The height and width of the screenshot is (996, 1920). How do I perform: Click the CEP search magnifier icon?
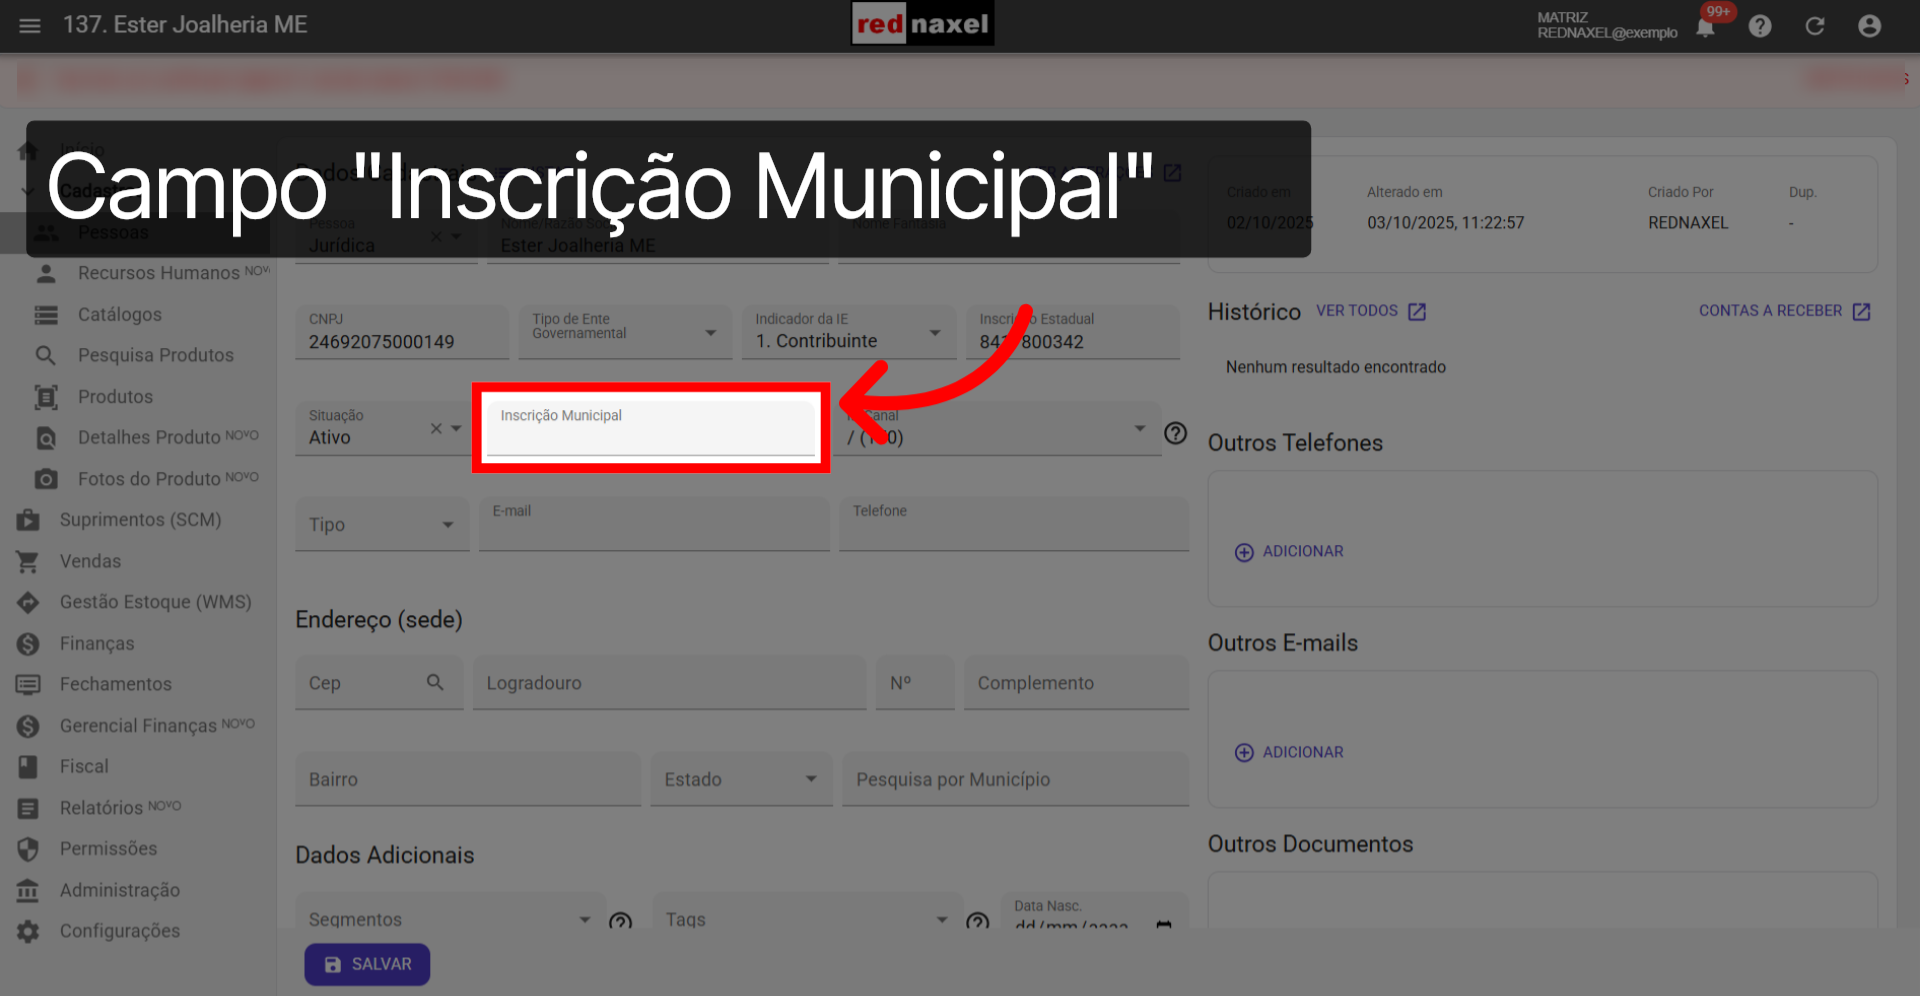coord(436,682)
